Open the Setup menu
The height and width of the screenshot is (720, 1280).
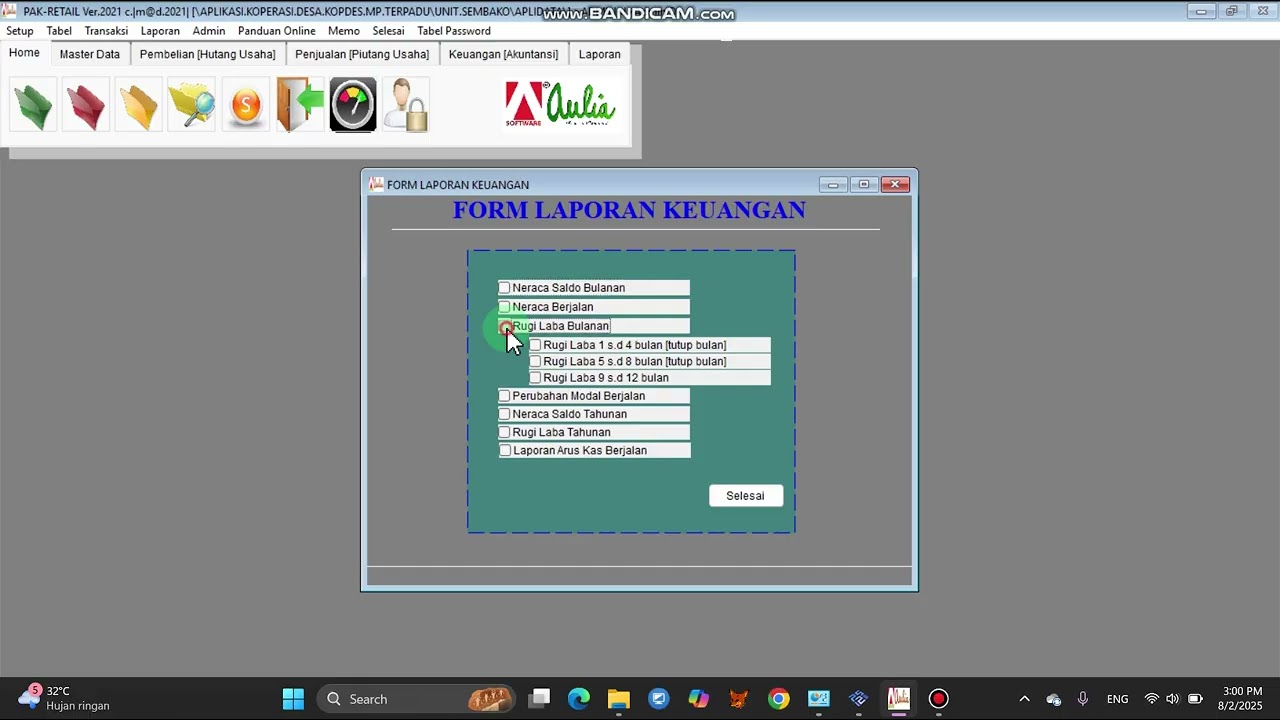pos(20,31)
